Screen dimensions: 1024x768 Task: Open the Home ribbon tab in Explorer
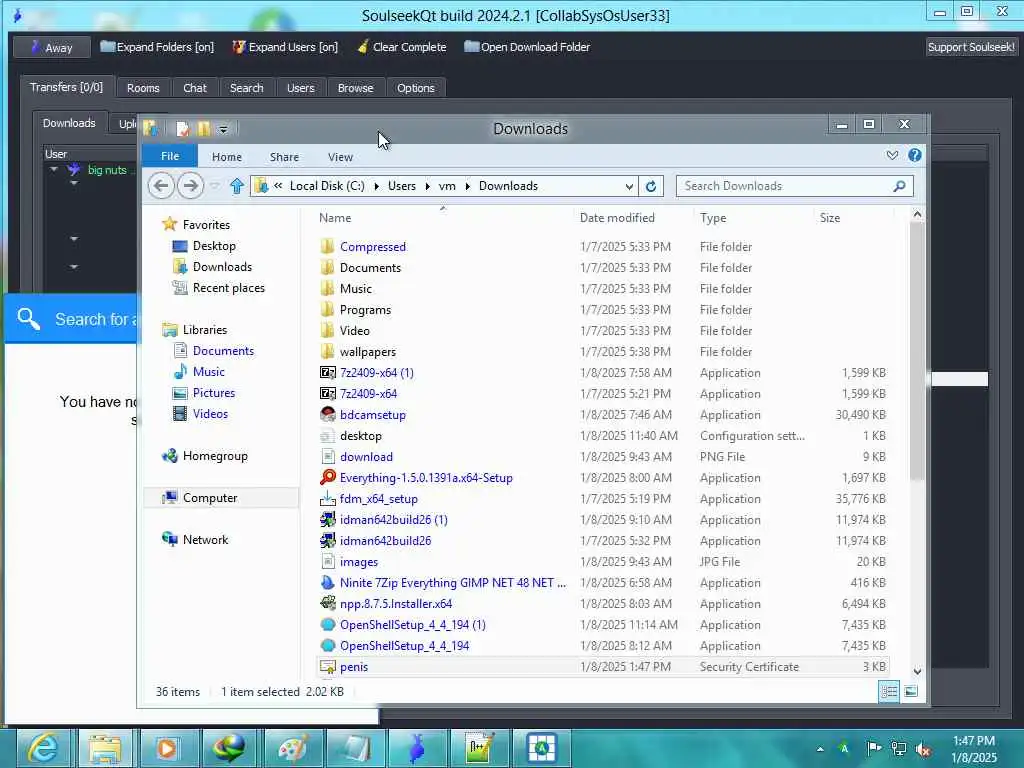[x=227, y=157]
